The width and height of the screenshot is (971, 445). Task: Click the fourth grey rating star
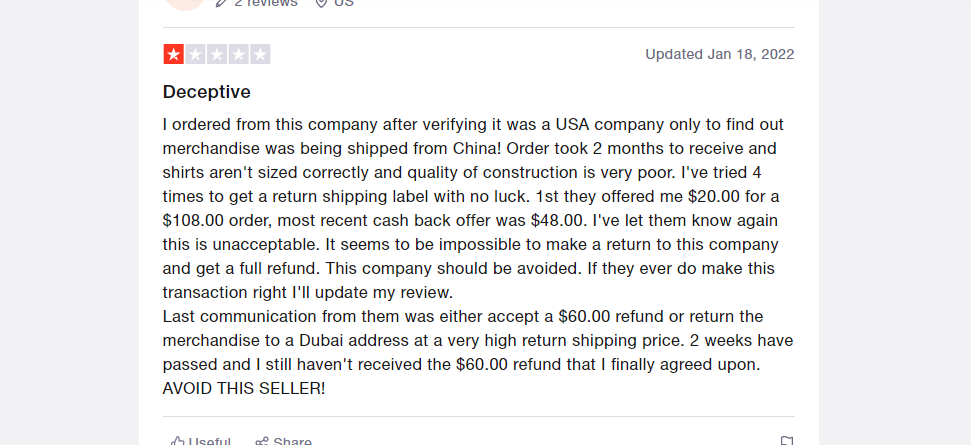click(x=238, y=54)
